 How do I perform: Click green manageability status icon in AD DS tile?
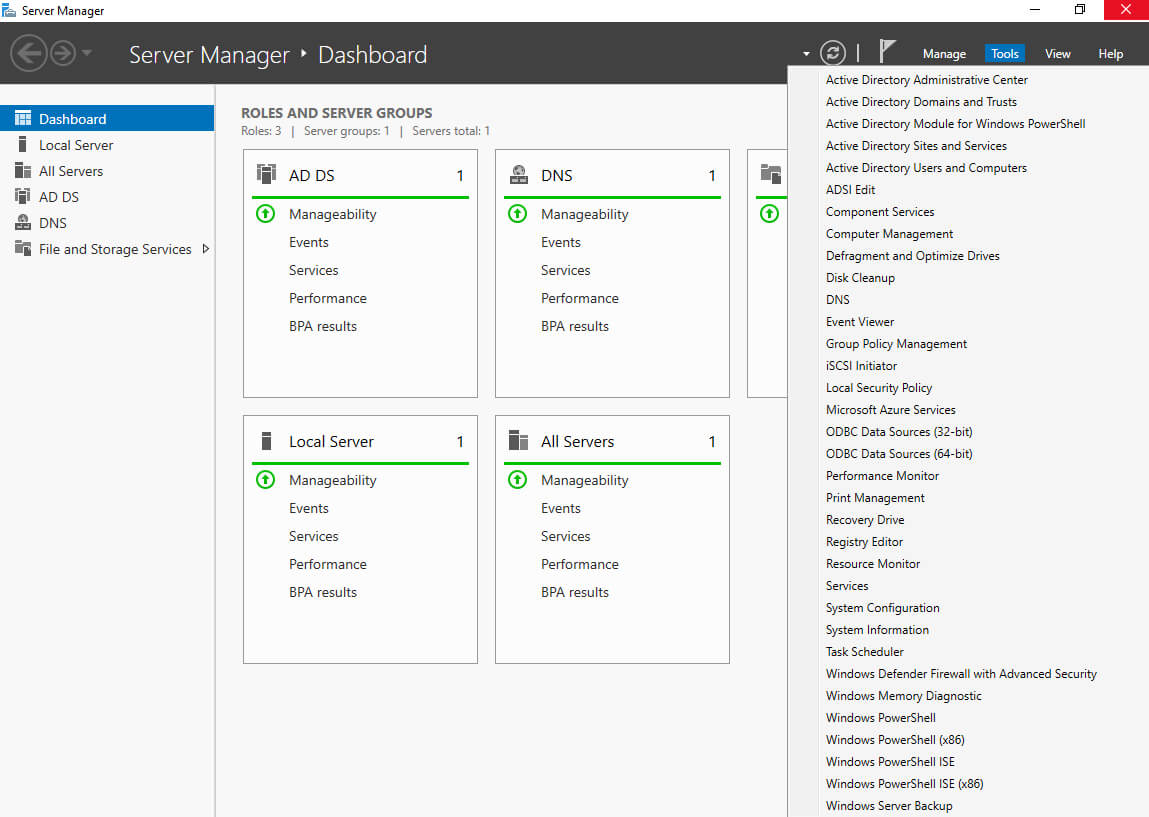[x=265, y=214]
